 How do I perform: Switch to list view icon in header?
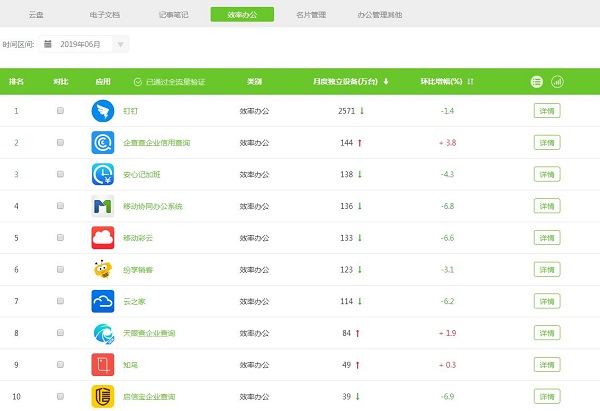[x=536, y=82]
